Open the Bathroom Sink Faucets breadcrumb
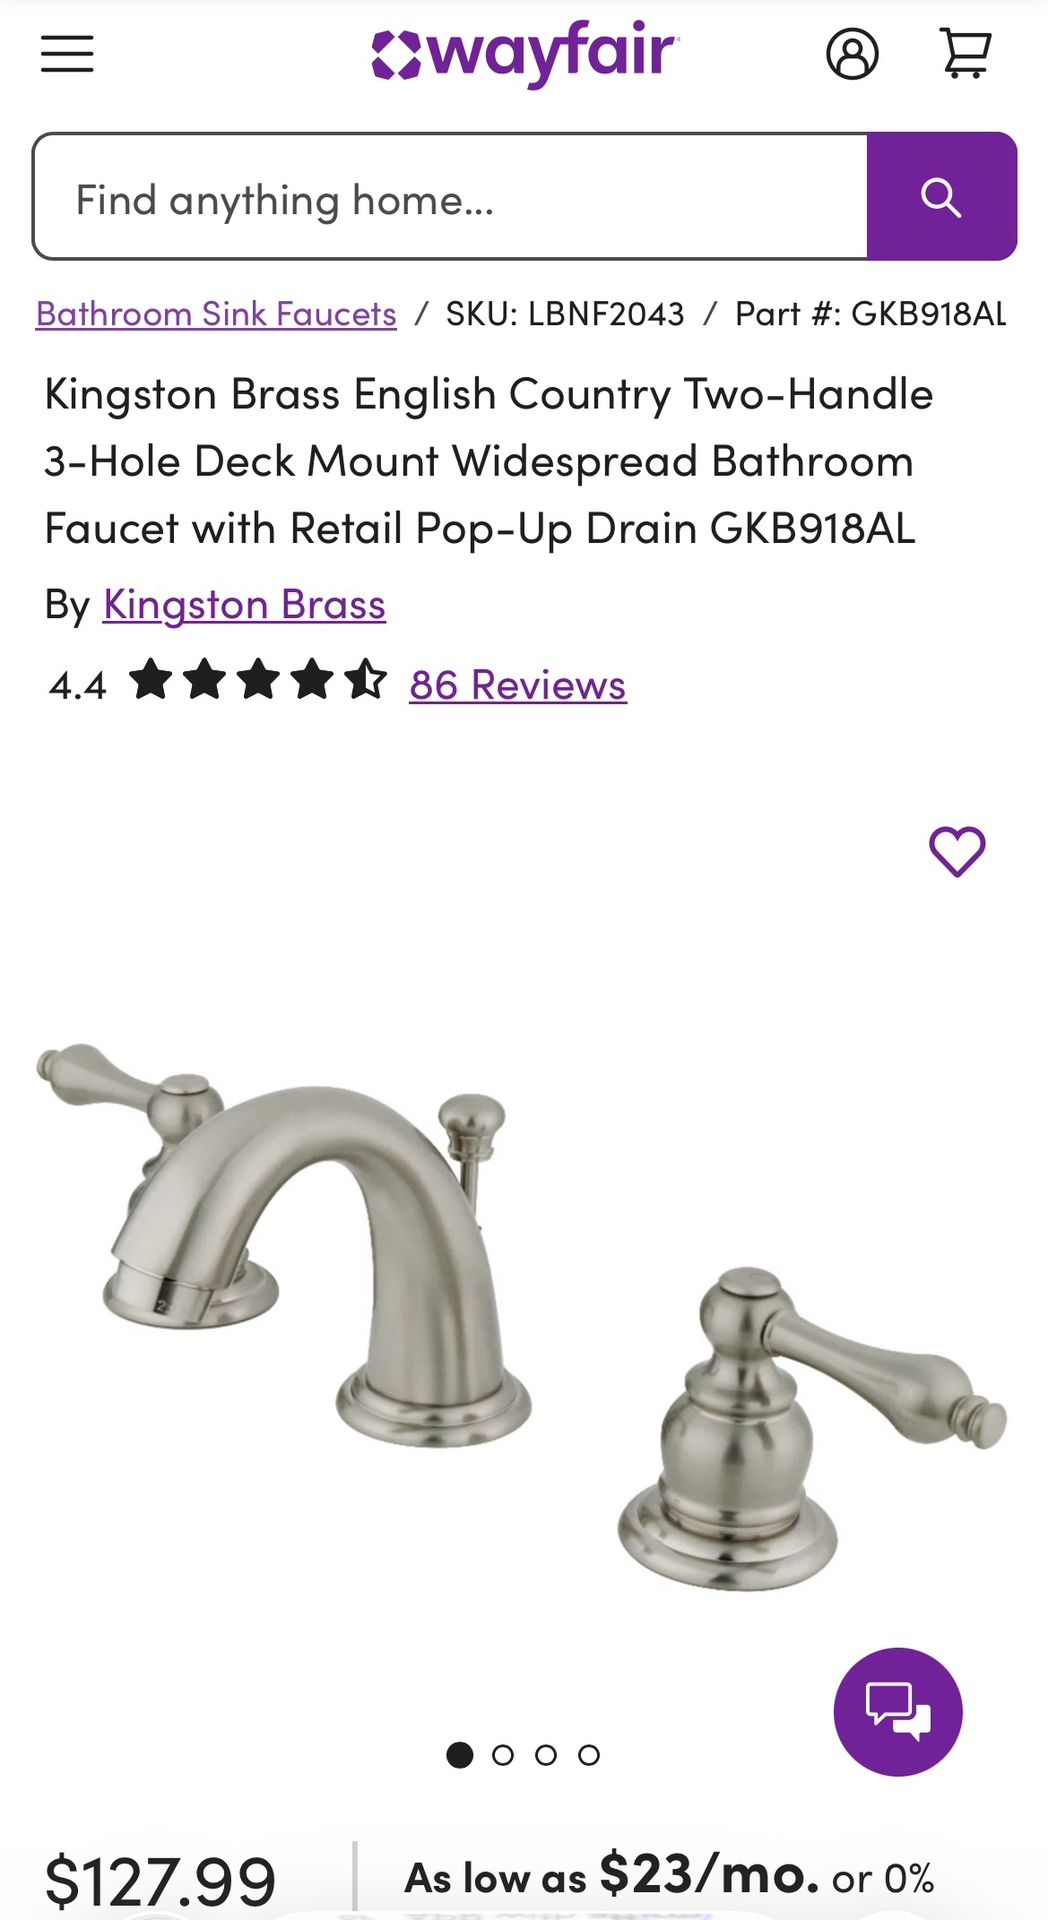Image resolution: width=1048 pixels, height=1920 pixels. 216,314
